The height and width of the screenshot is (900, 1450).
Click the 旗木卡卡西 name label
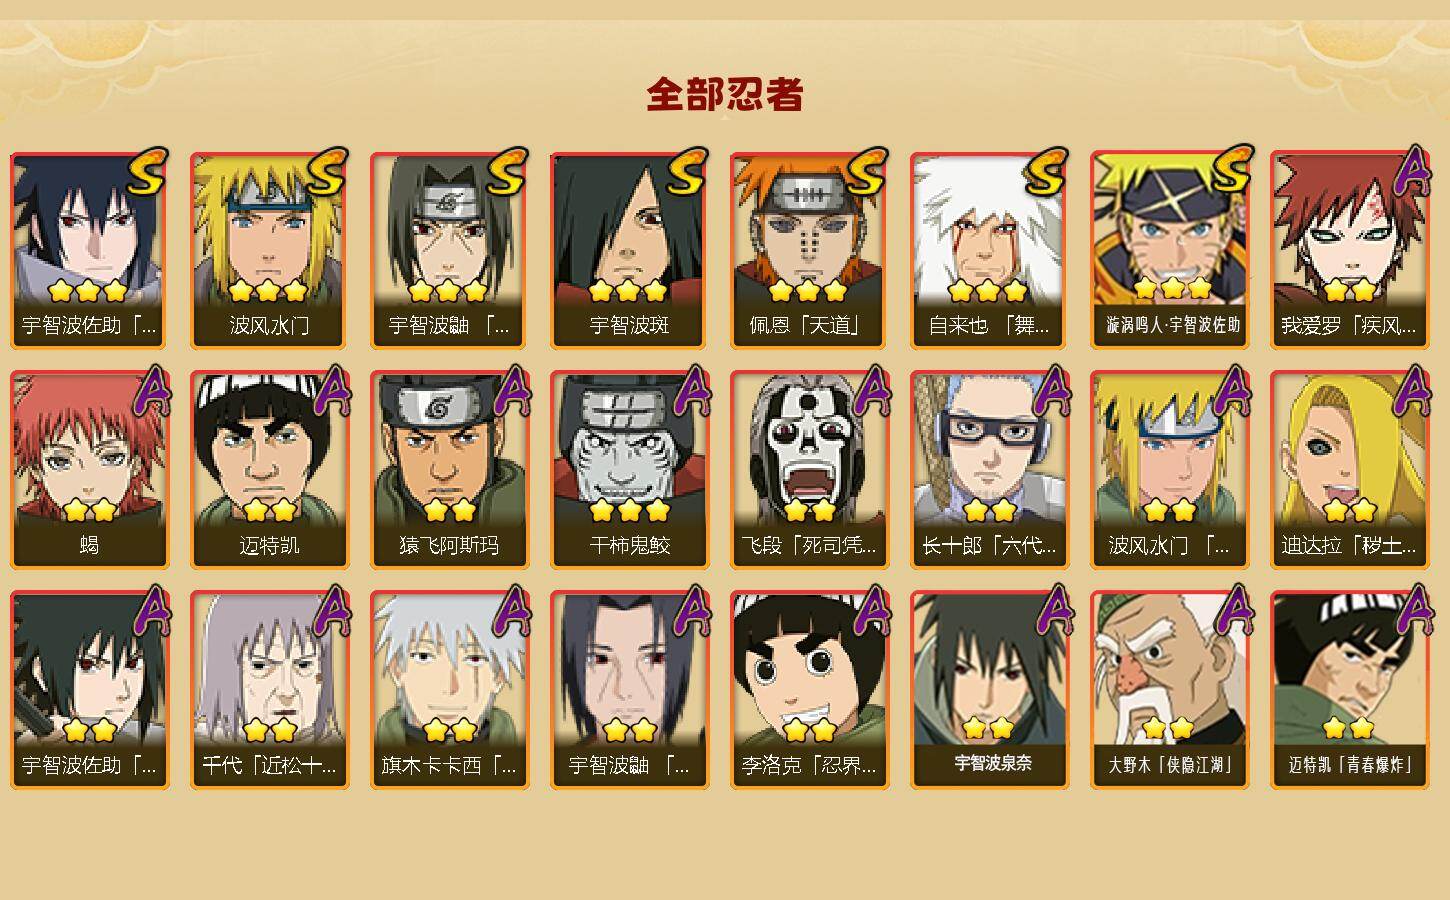point(449,765)
